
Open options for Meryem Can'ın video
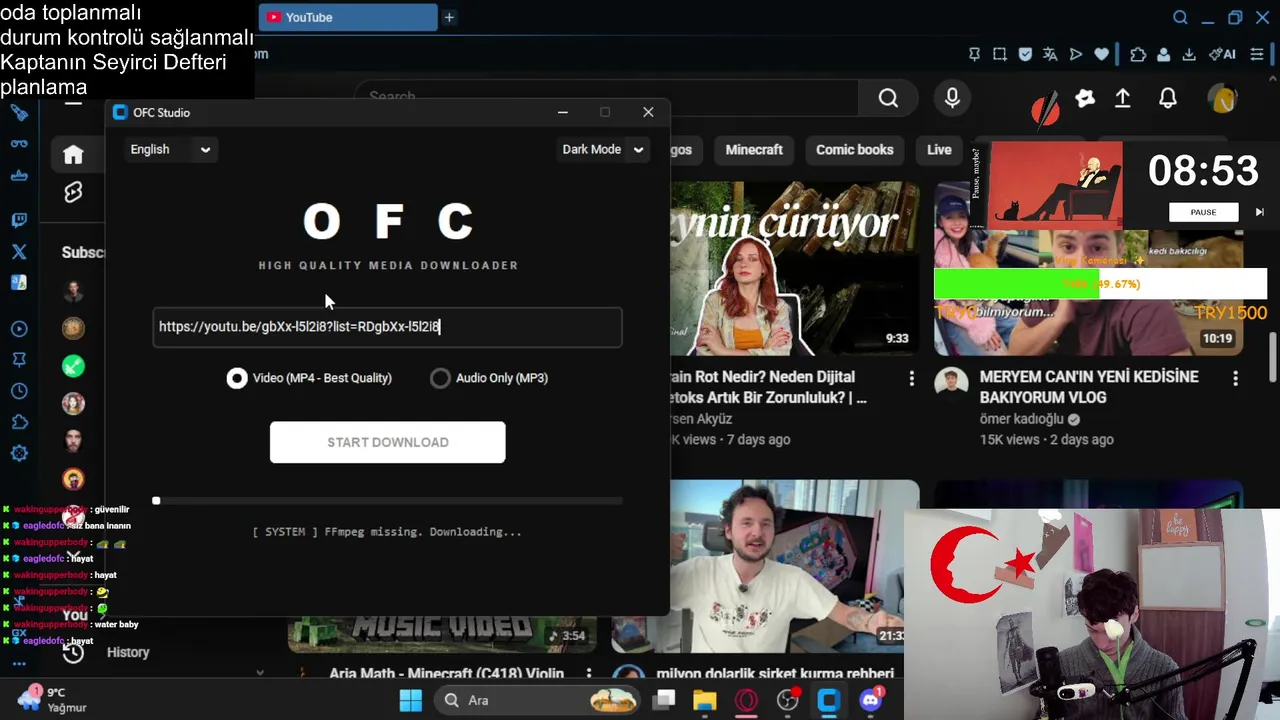point(1235,379)
